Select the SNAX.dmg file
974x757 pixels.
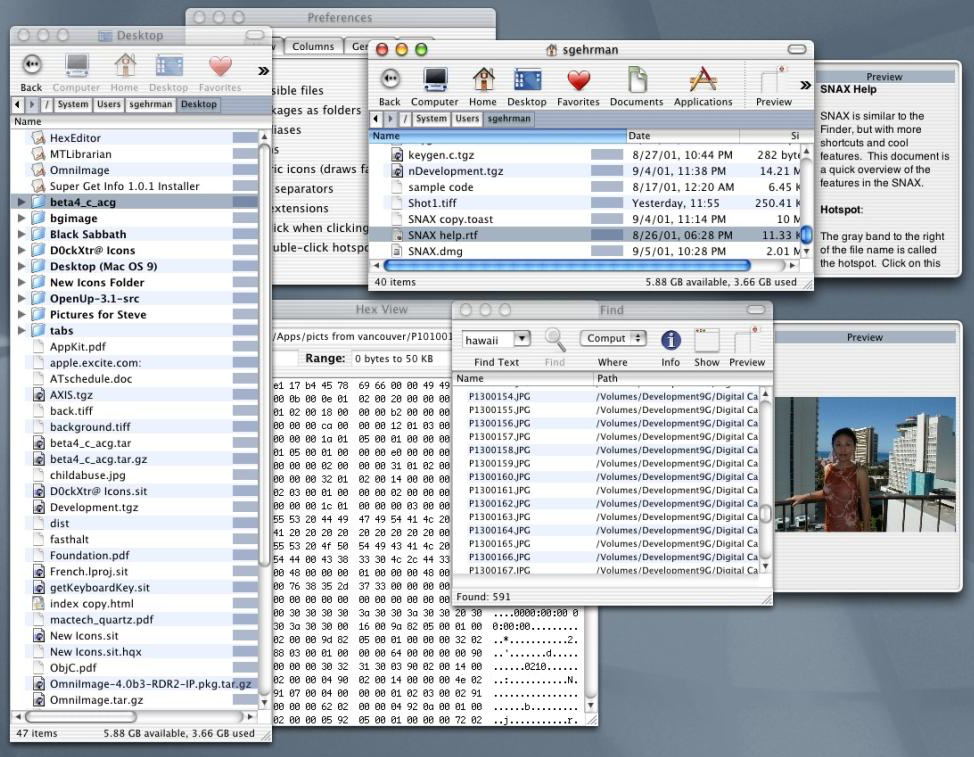(x=435, y=251)
